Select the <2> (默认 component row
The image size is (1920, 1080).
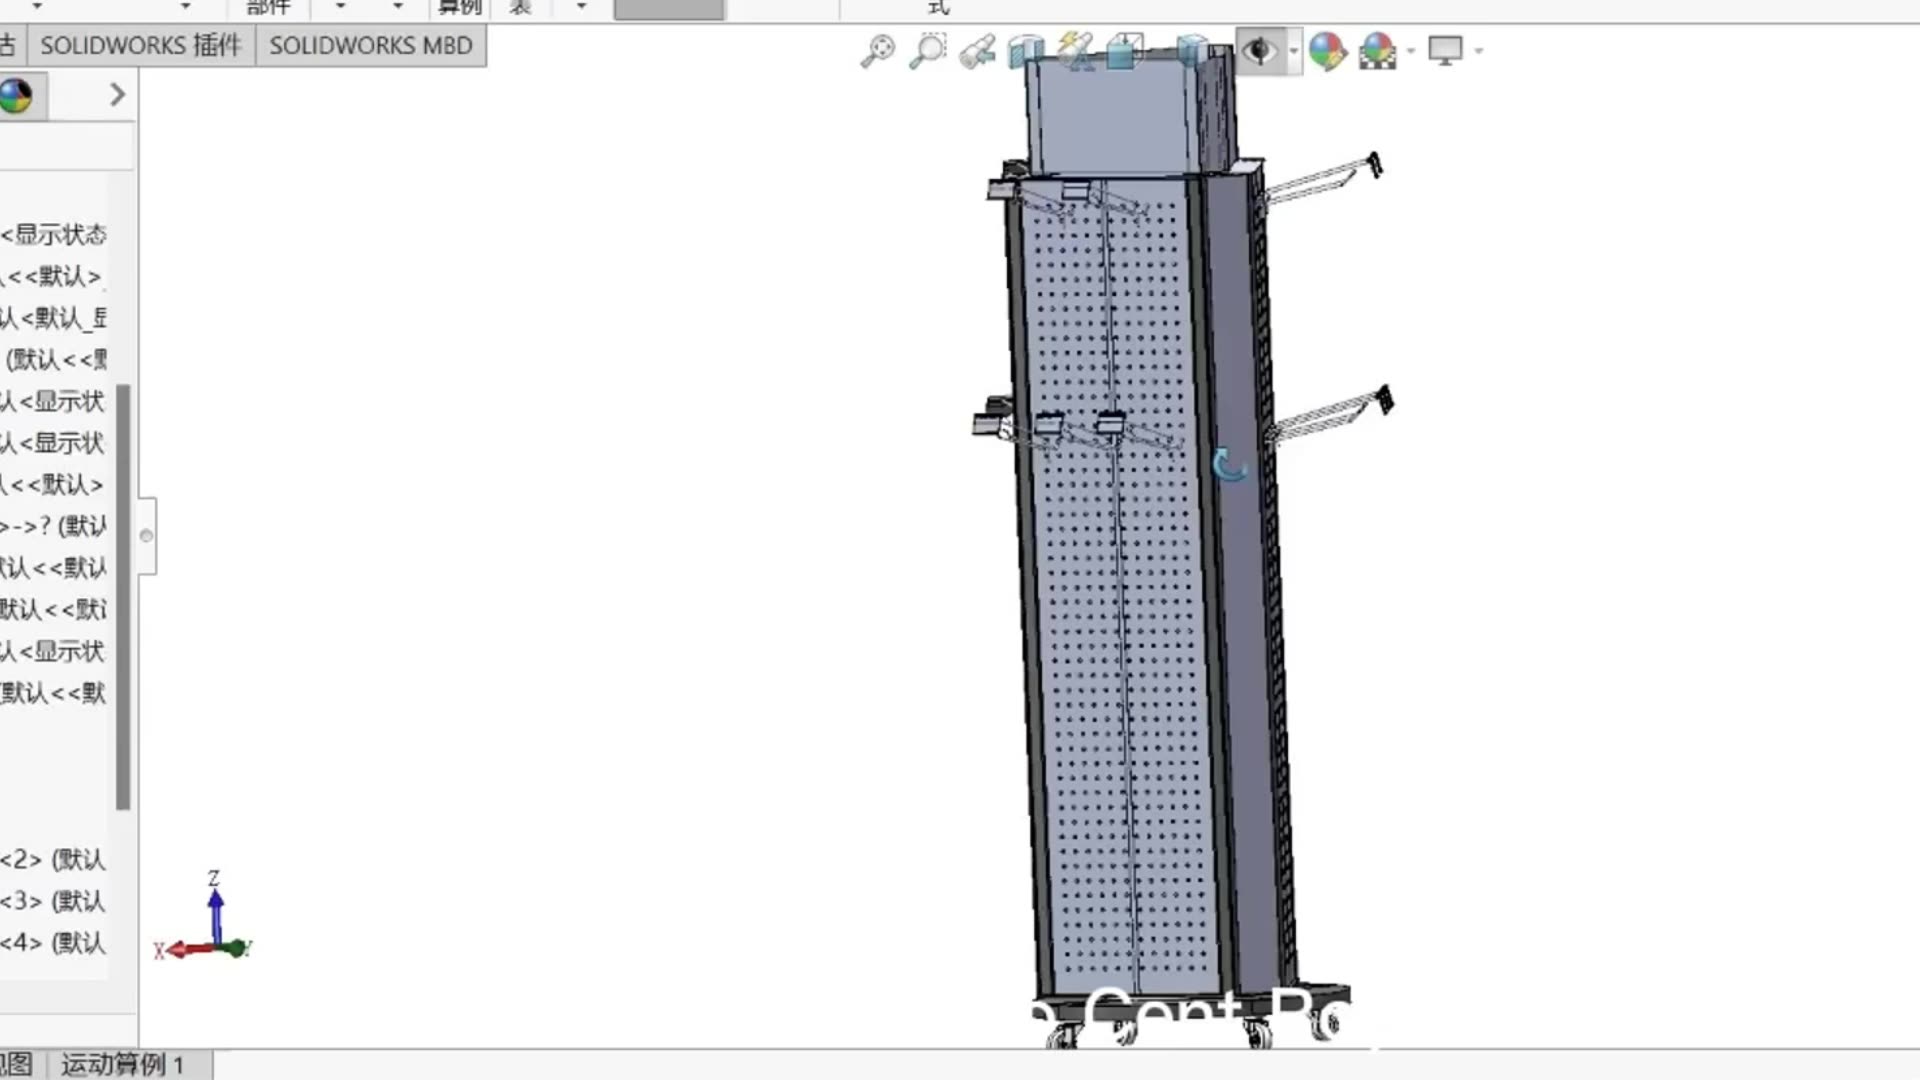tap(53, 860)
